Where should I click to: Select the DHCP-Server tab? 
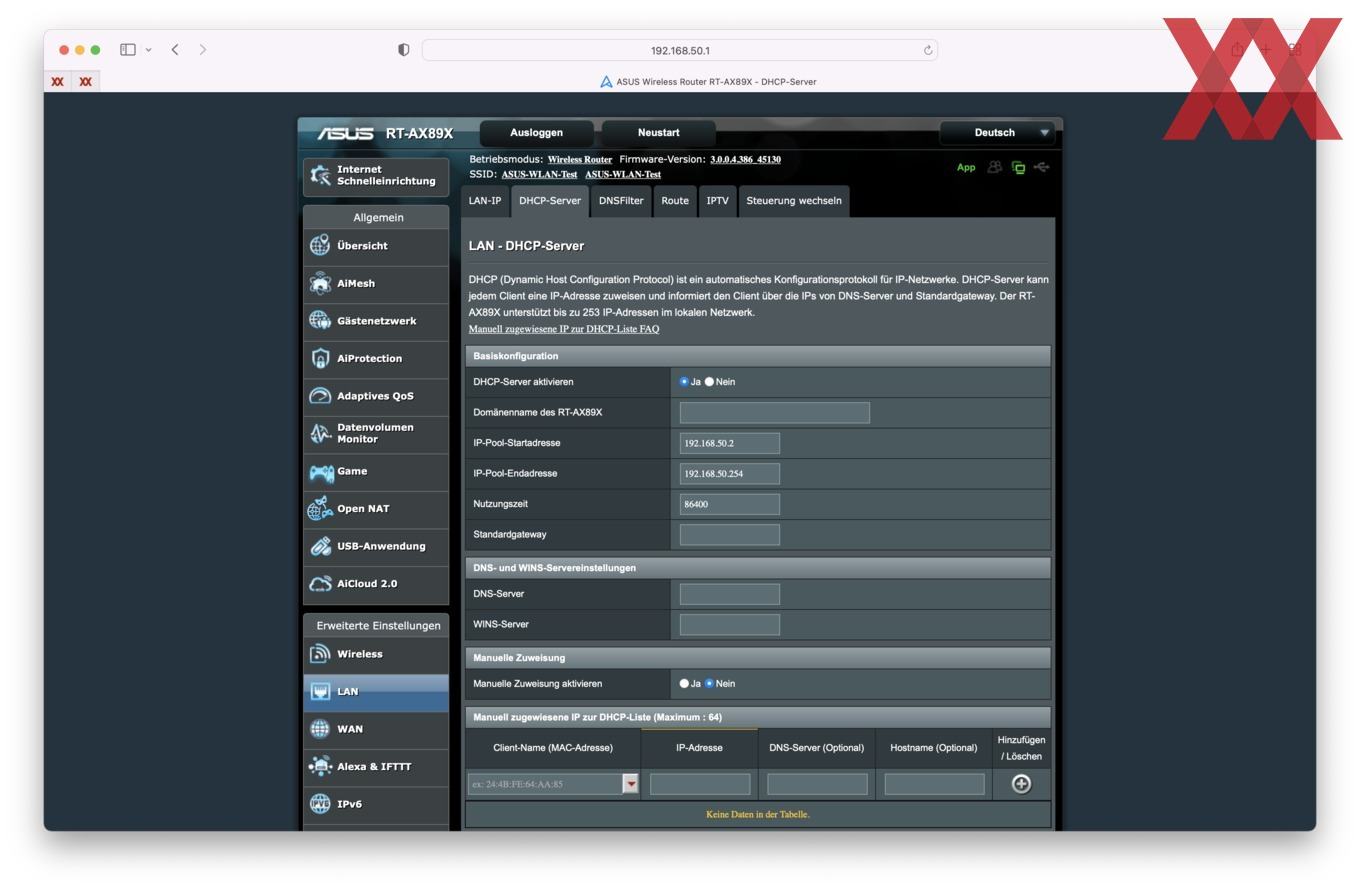tap(550, 201)
